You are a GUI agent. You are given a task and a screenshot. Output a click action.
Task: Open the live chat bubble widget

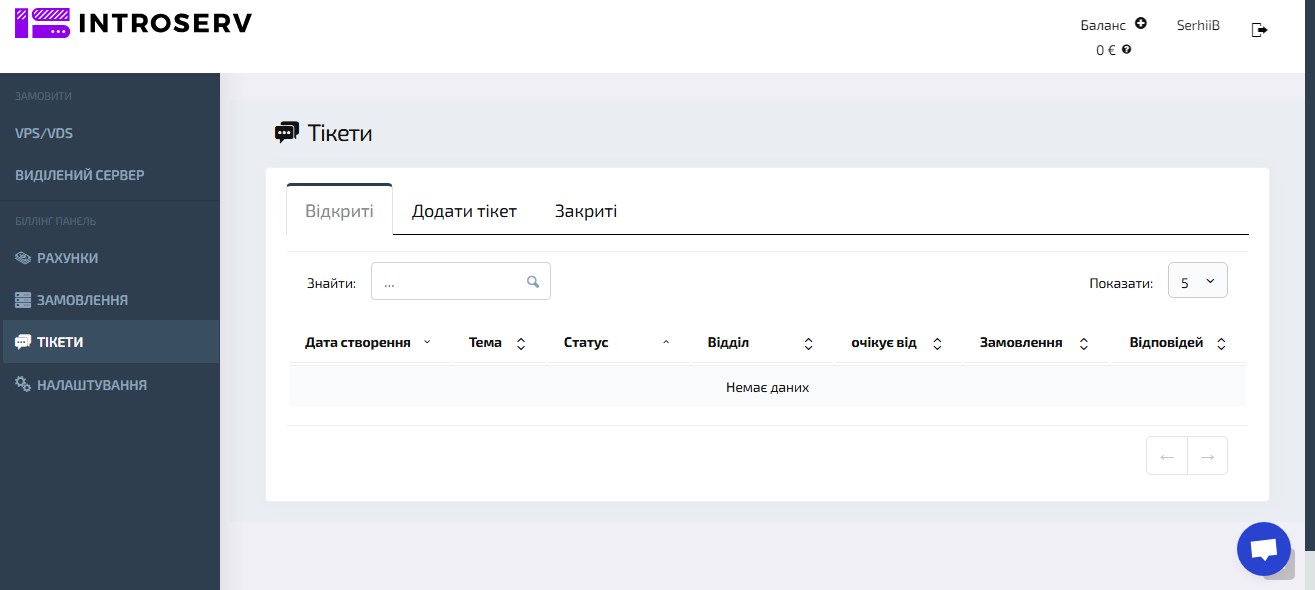pos(1263,549)
